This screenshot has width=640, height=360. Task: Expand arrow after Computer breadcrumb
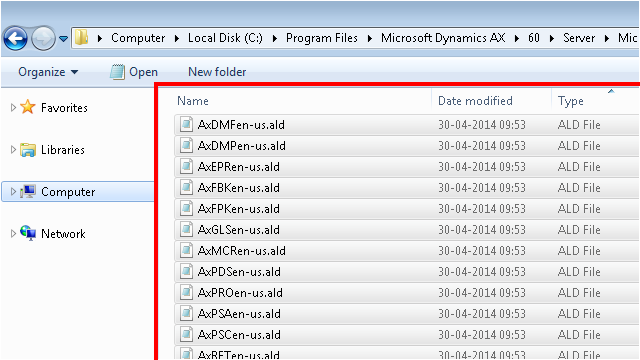[177, 38]
